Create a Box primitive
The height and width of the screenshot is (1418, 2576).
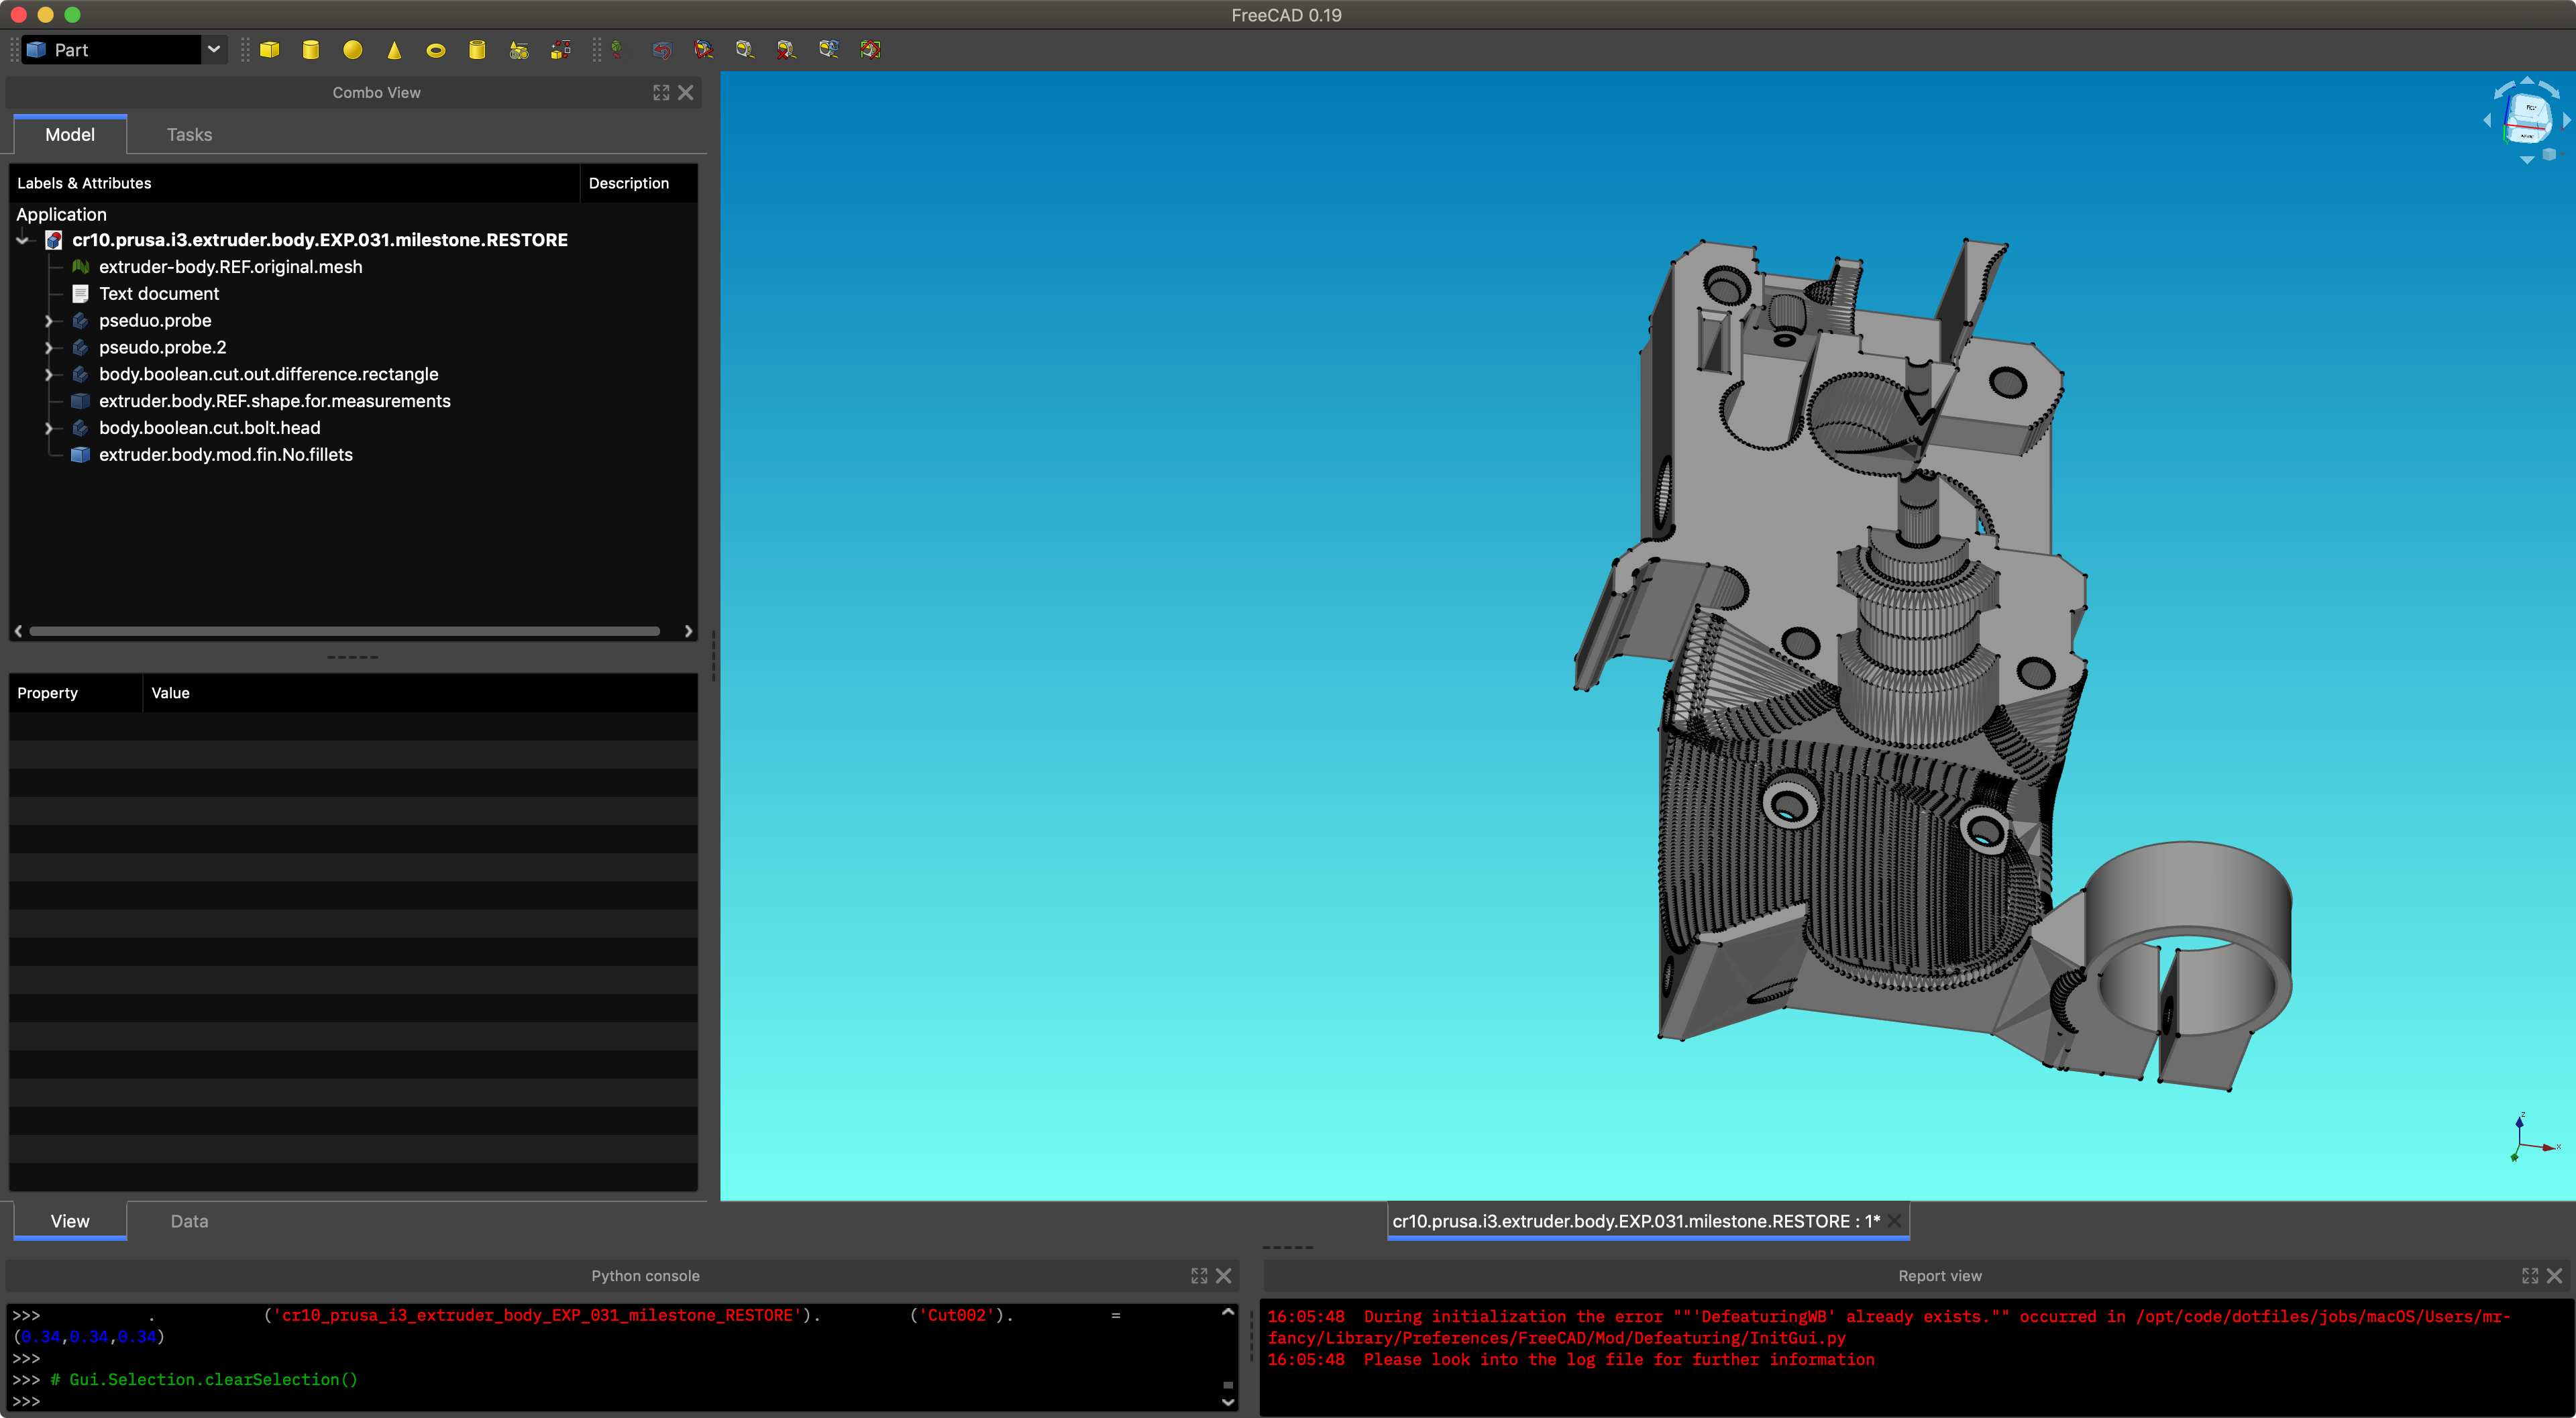coord(270,50)
